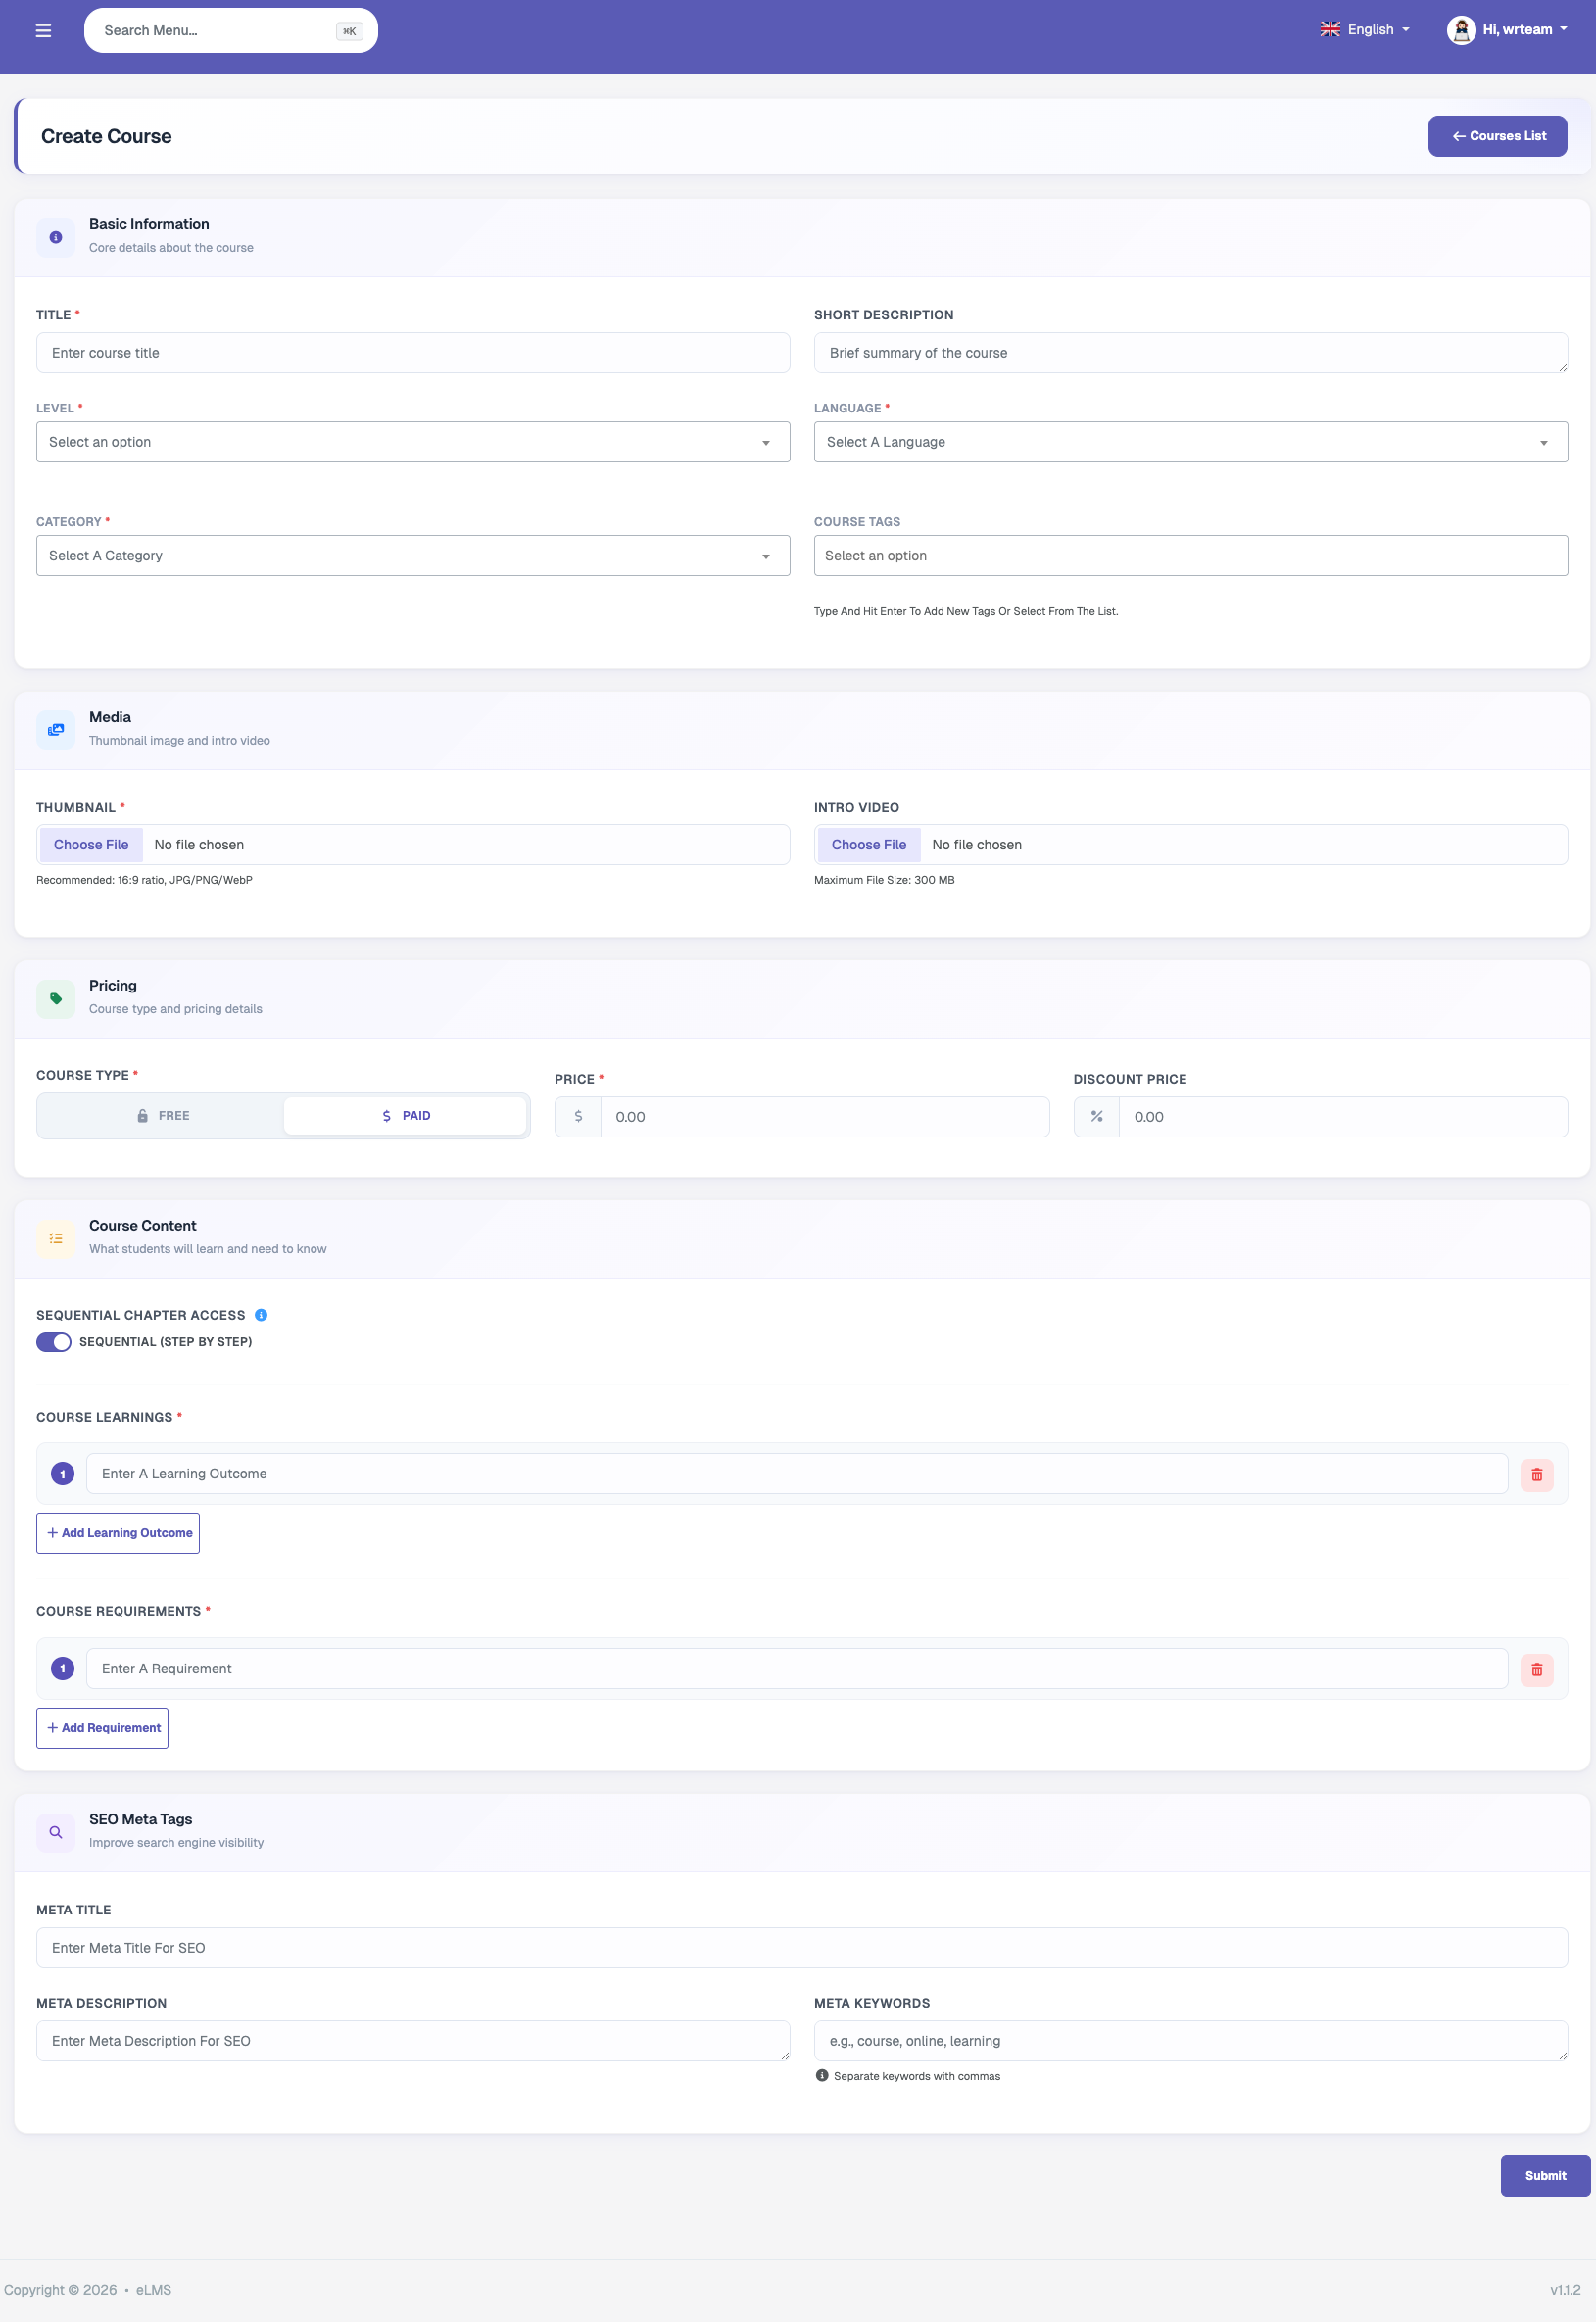The image size is (1596, 2322).
Task: Click the Media section image icon
Action: (x=56, y=730)
